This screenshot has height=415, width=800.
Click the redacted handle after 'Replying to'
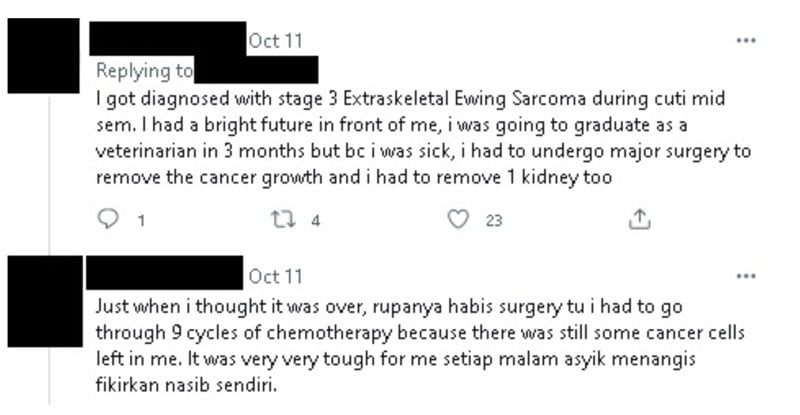tap(256, 70)
